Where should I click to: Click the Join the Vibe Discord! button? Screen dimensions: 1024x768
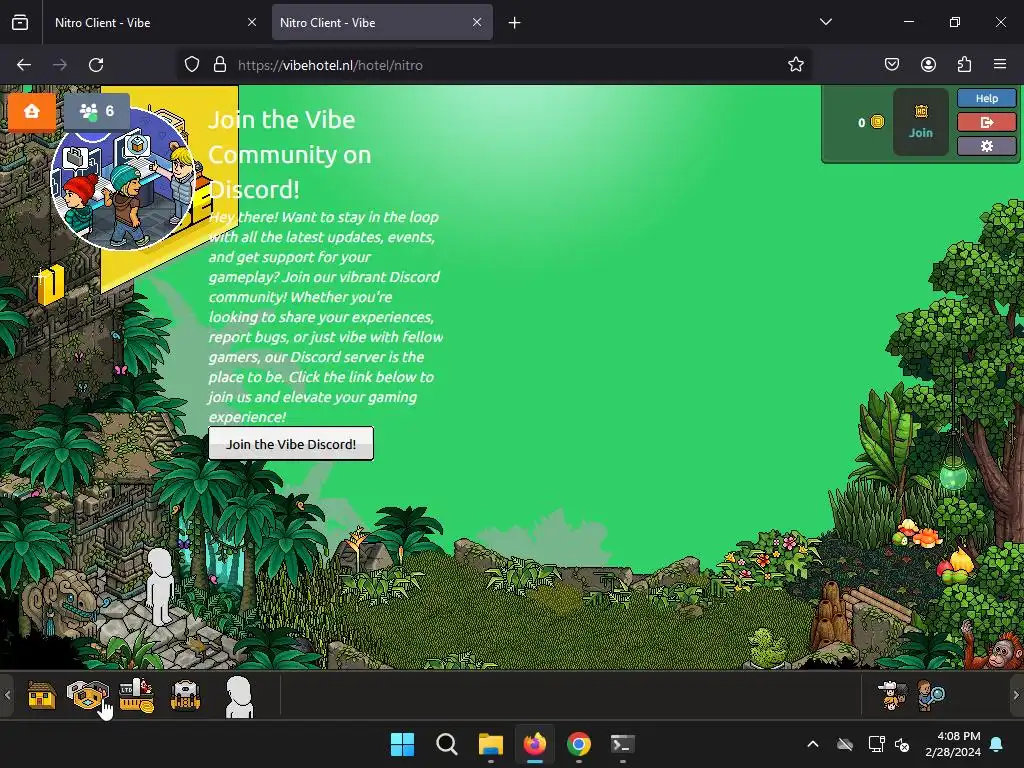coord(291,444)
